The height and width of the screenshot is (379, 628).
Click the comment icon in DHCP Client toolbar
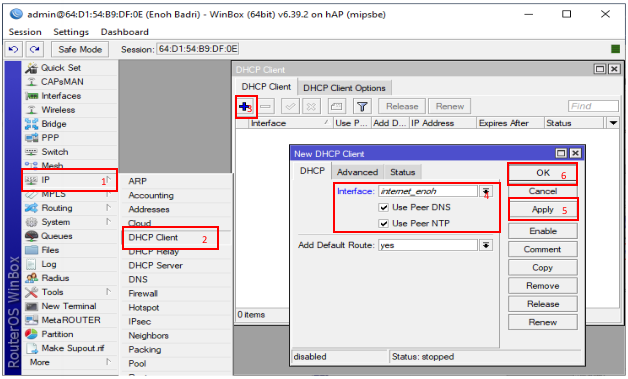point(337,107)
